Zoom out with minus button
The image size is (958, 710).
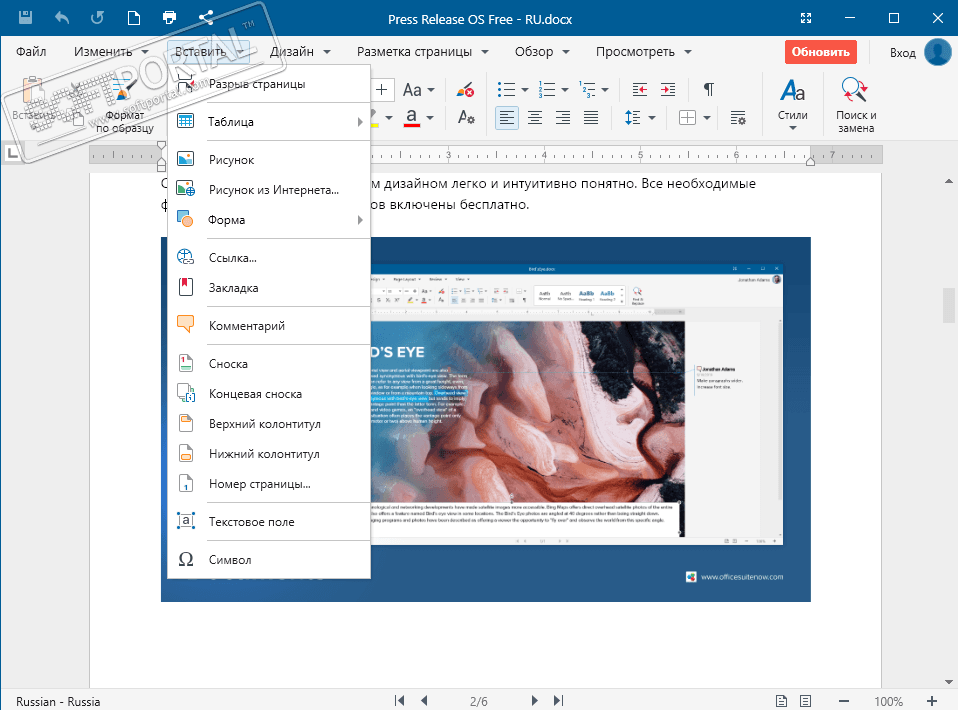pos(844,701)
